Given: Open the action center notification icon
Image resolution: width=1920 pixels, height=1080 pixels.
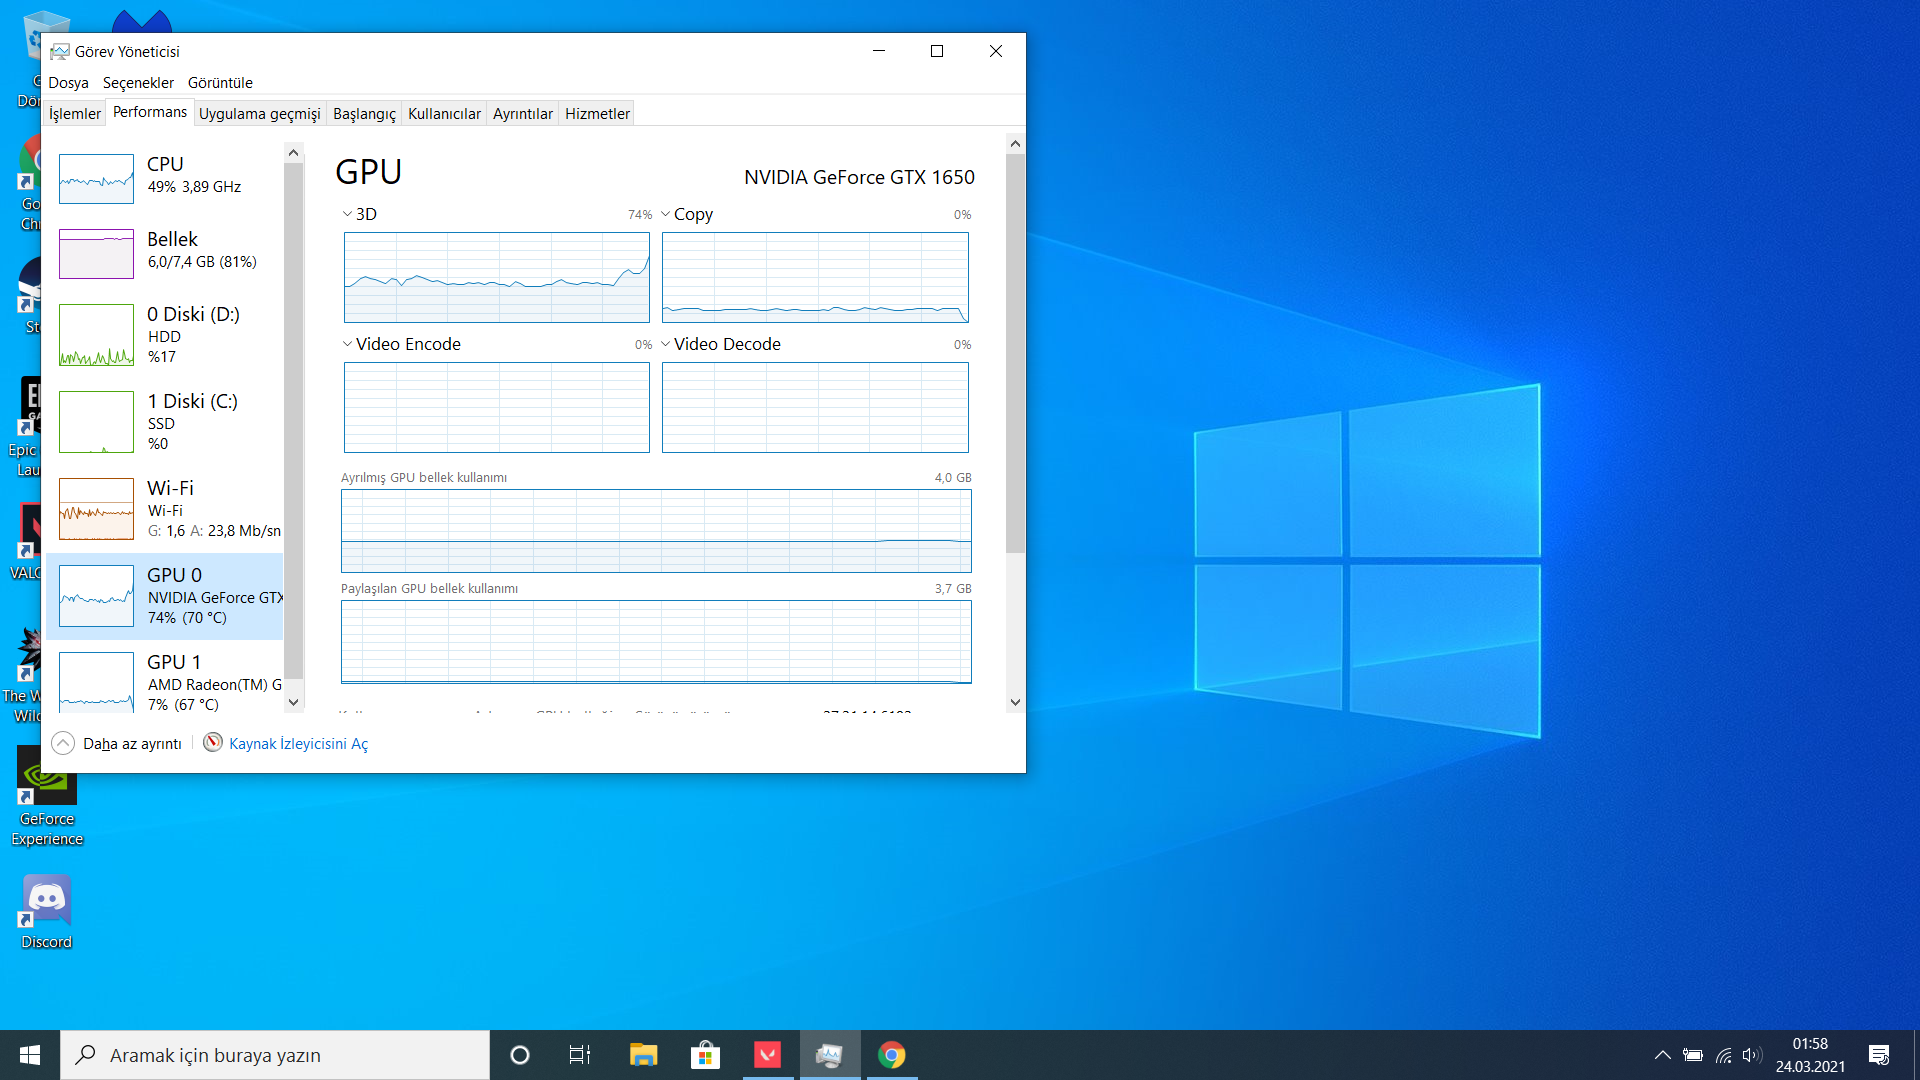Looking at the screenshot, I should [1878, 1055].
